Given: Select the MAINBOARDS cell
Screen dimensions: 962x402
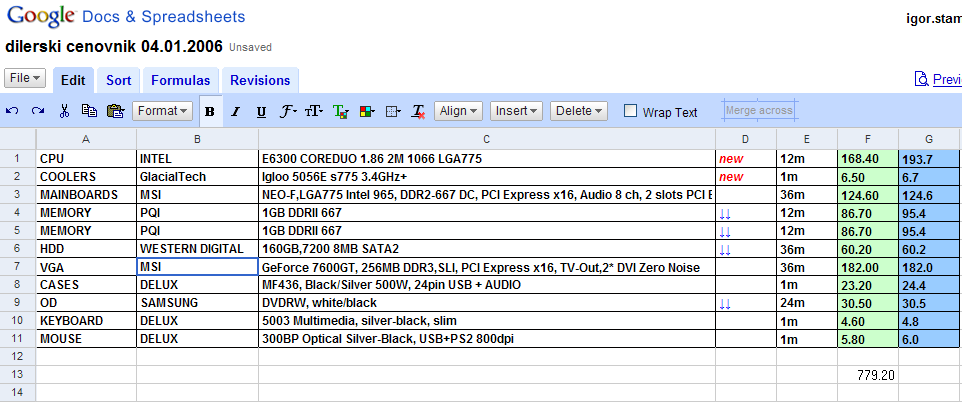Looking at the screenshot, I should click(86, 195).
